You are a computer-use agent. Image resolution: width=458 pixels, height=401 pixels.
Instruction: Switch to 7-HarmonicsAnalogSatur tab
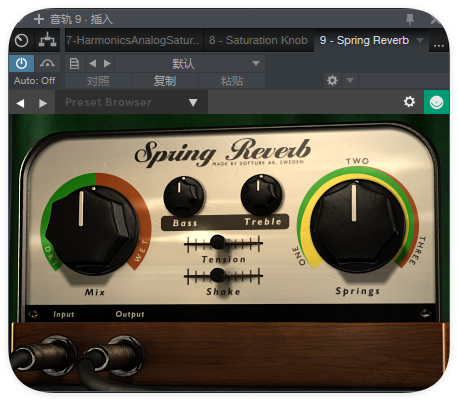pyautogui.click(x=134, y=40)
